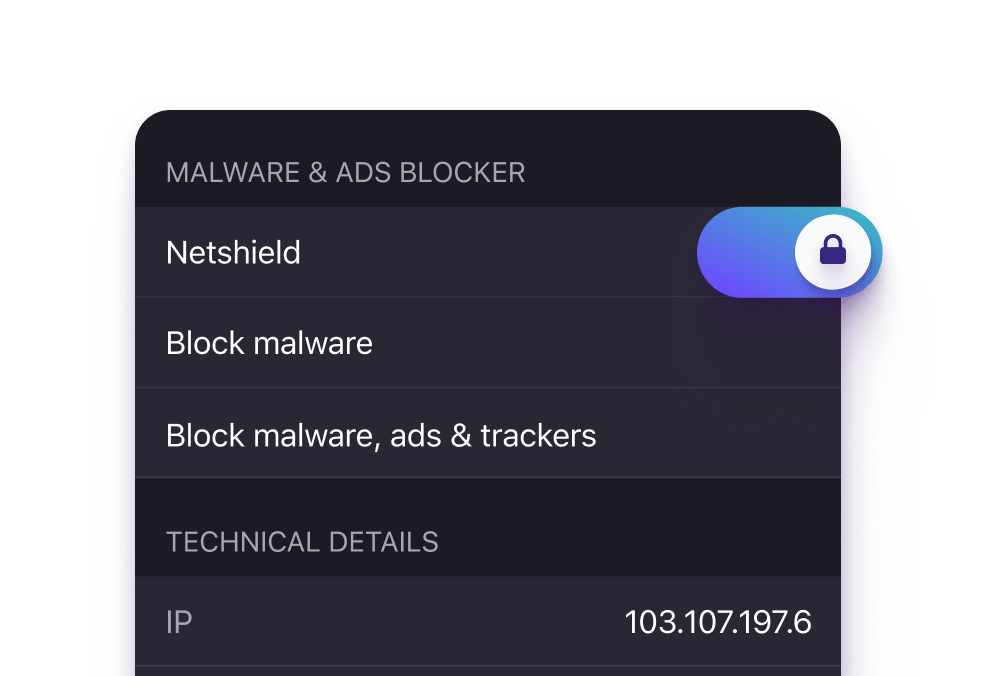Select the IP row label
Viewport: 989px width, 676px height.
click(179, 622)
